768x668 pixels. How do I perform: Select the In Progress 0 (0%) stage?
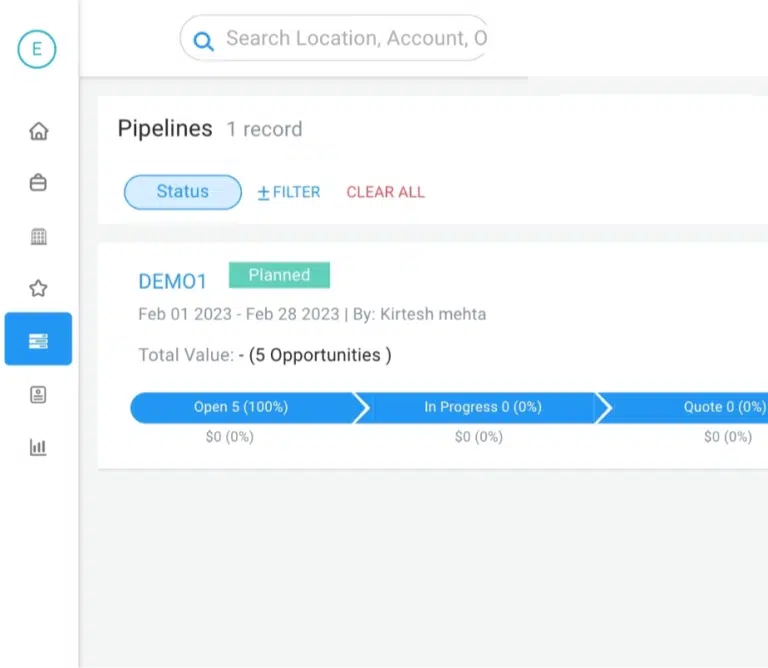tap(482, 407)
